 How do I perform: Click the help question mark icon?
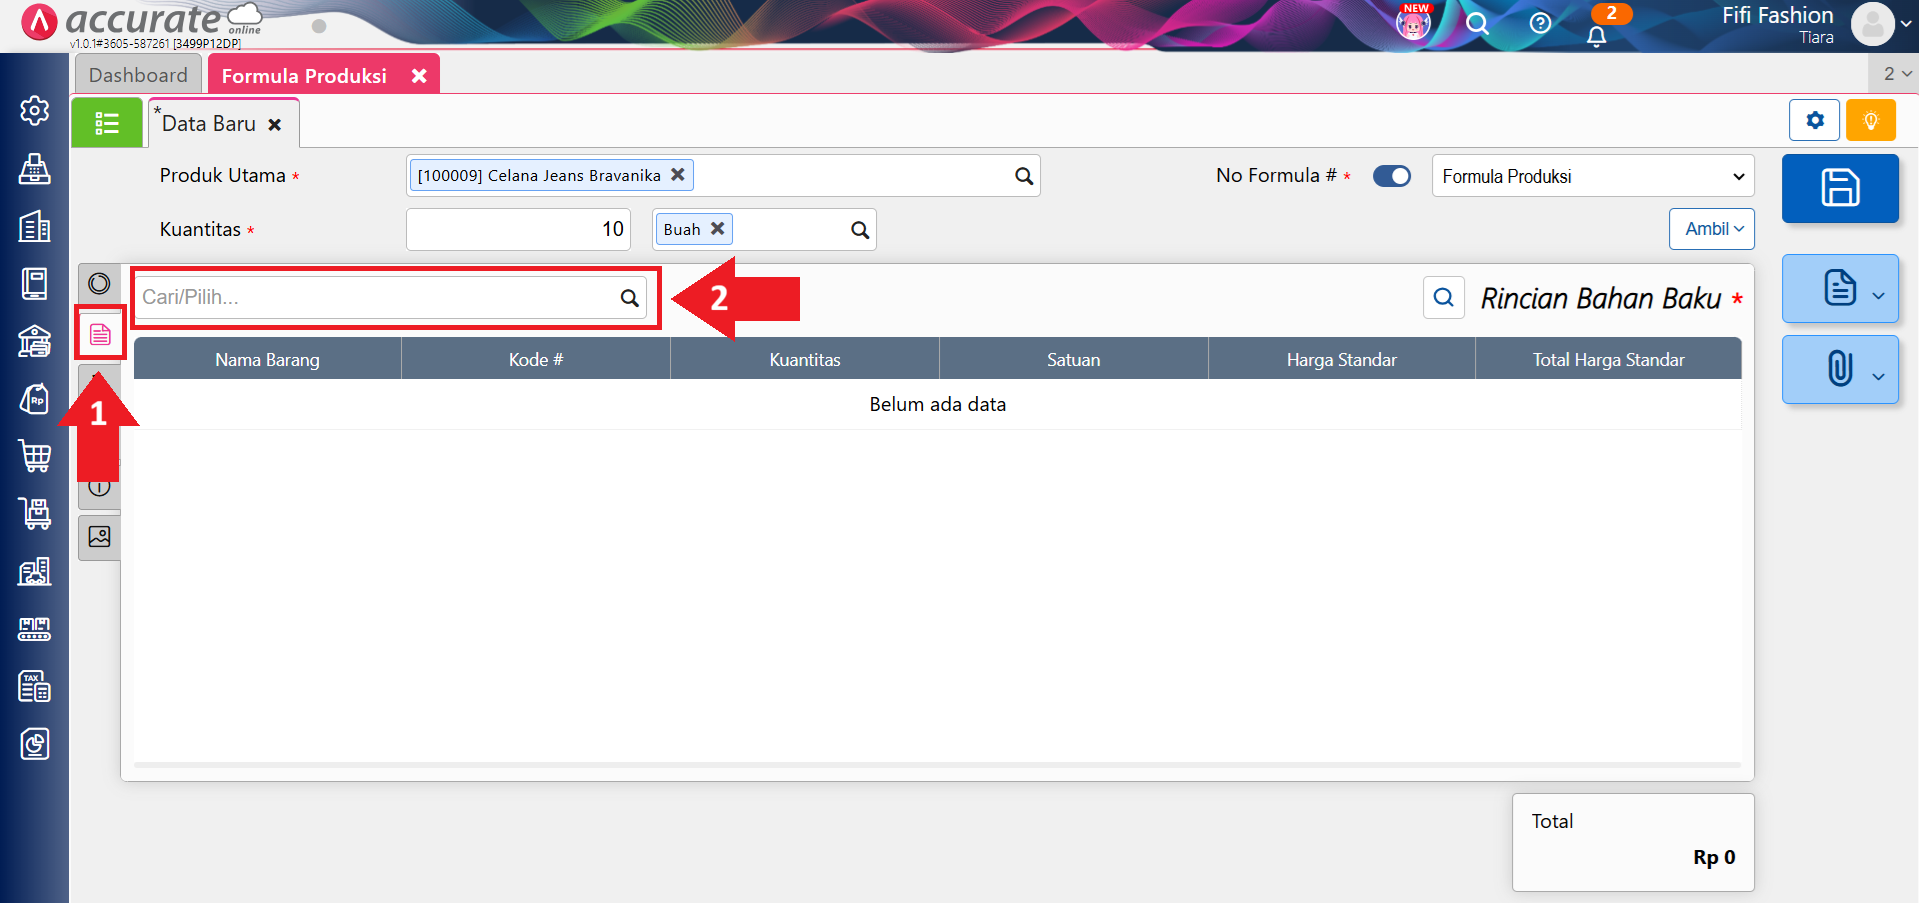click(1540, 23)
